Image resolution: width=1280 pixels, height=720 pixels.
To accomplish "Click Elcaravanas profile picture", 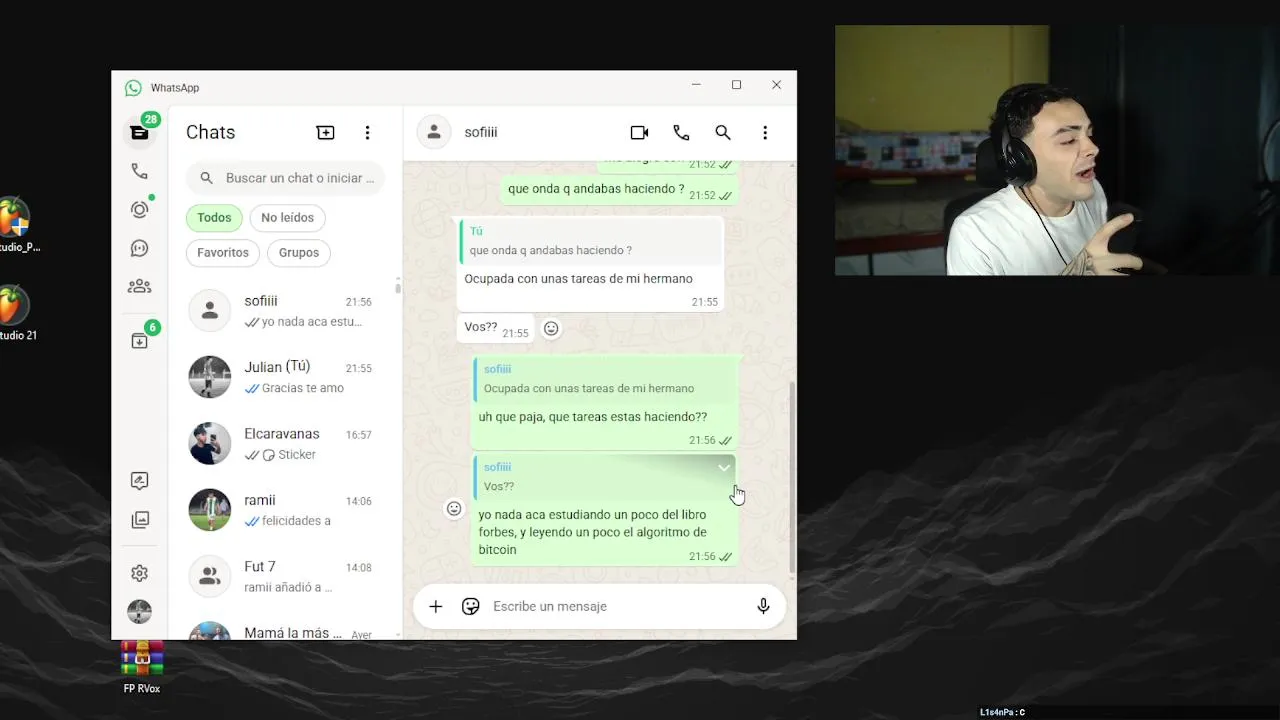I will click(210, 444).
